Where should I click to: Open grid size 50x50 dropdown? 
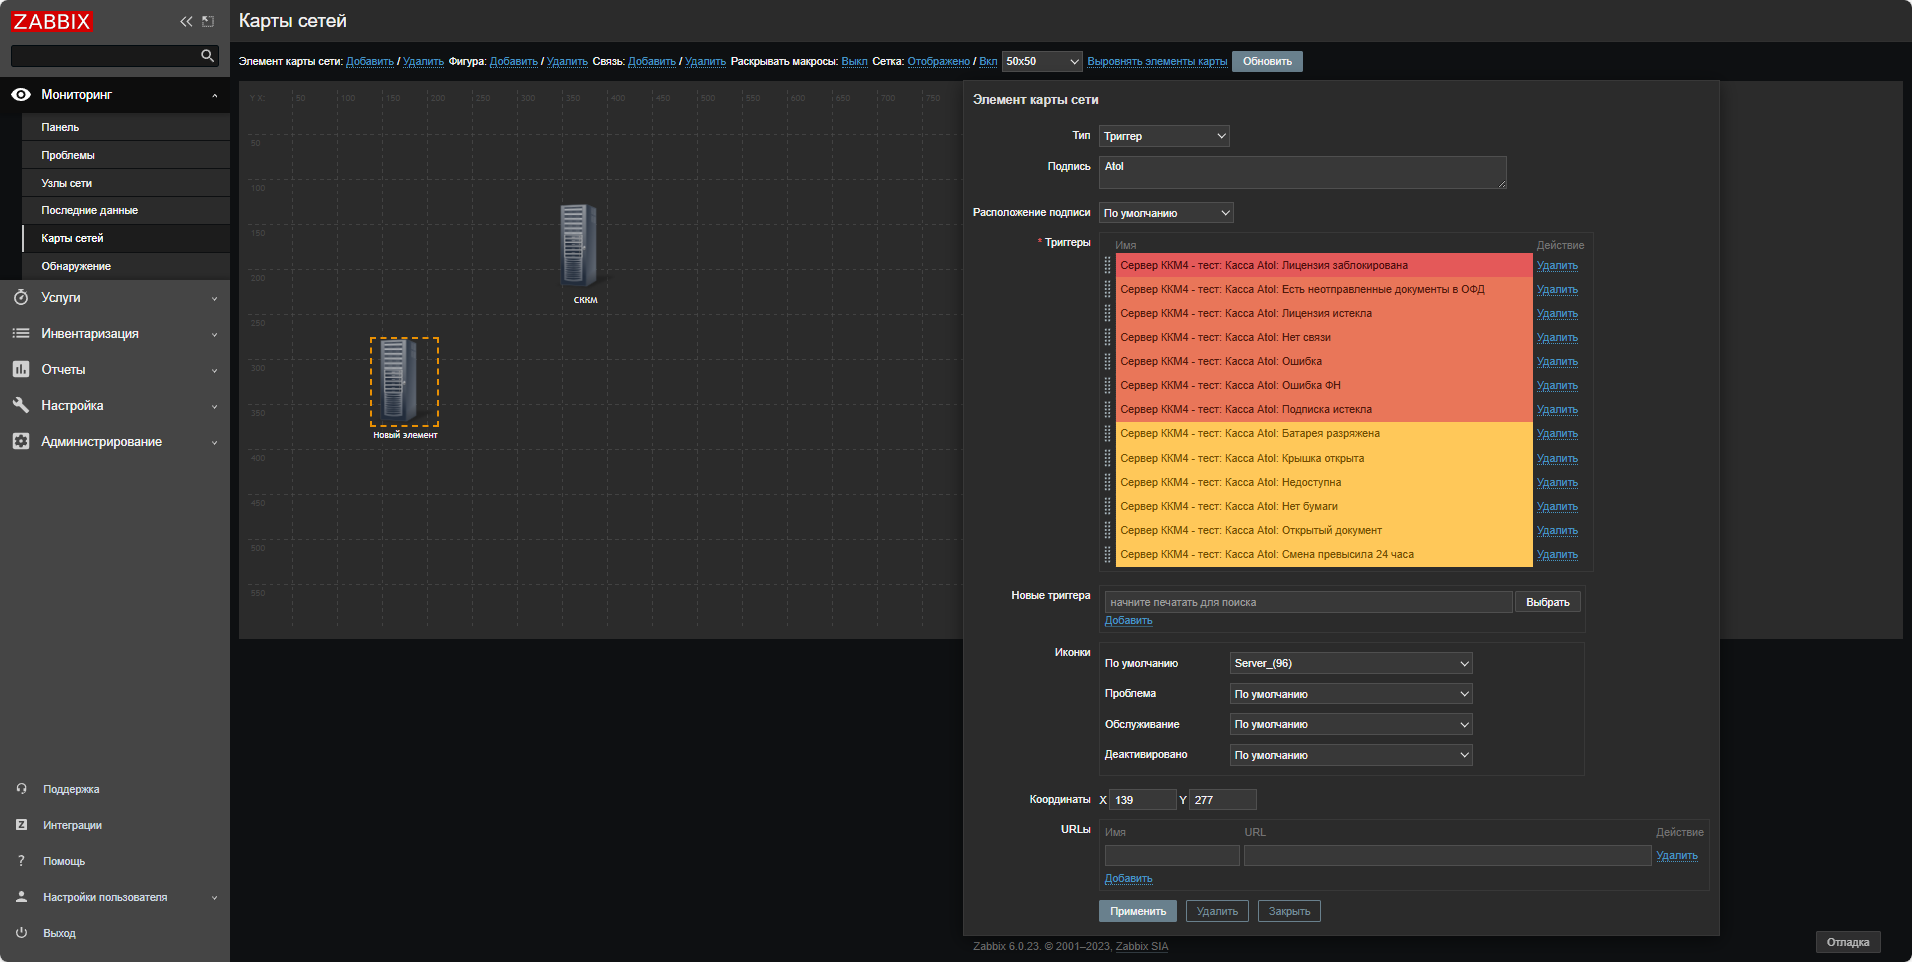pos(1042,62)
